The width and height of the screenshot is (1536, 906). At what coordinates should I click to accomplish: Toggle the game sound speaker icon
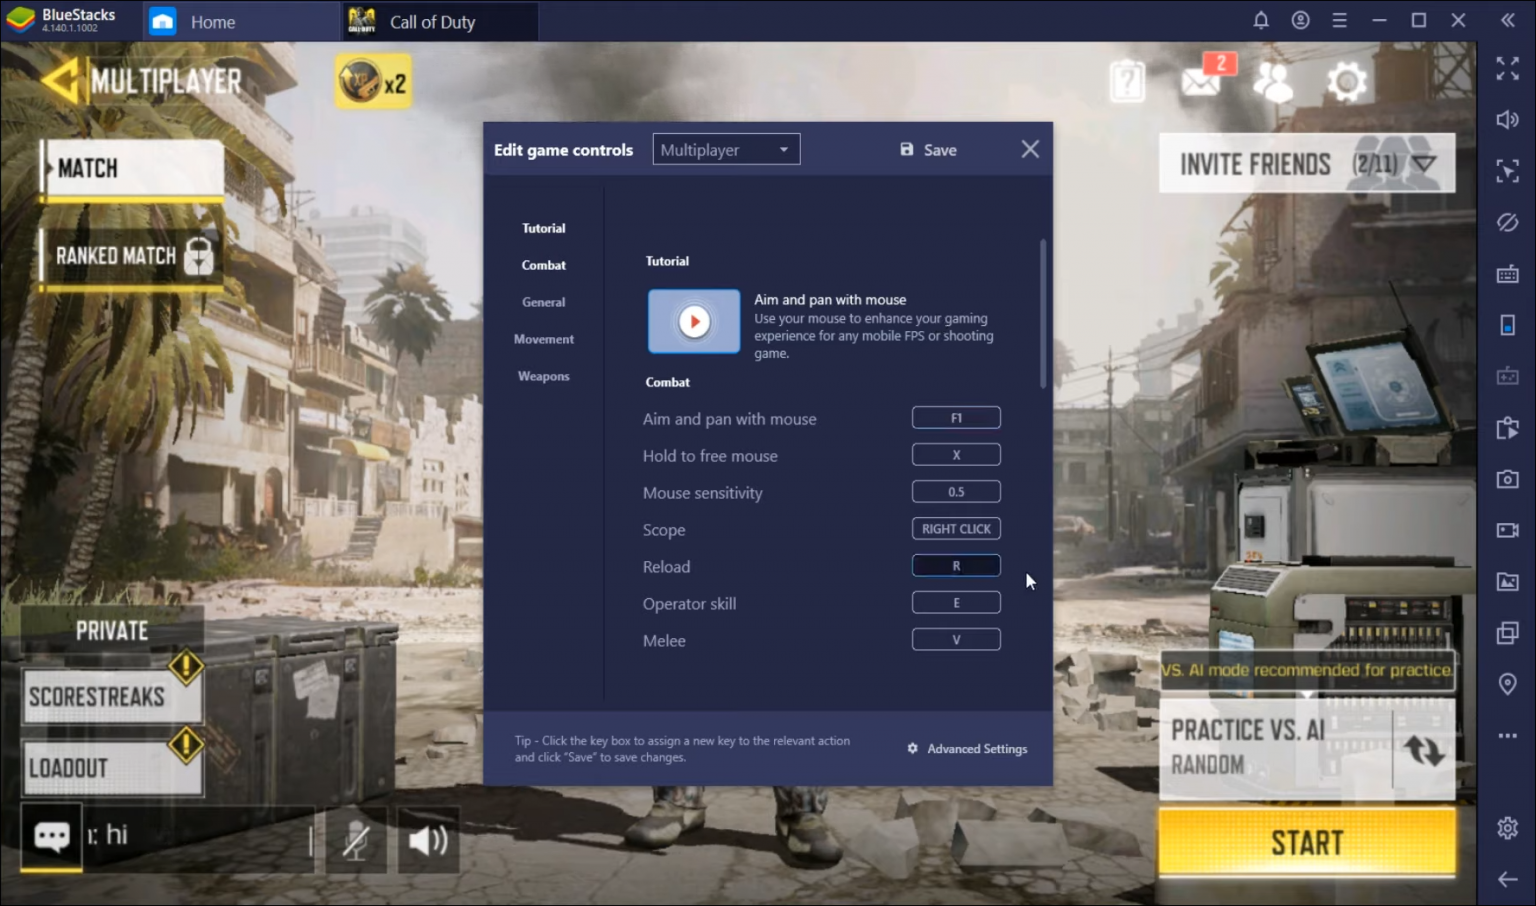pos(428,839)
